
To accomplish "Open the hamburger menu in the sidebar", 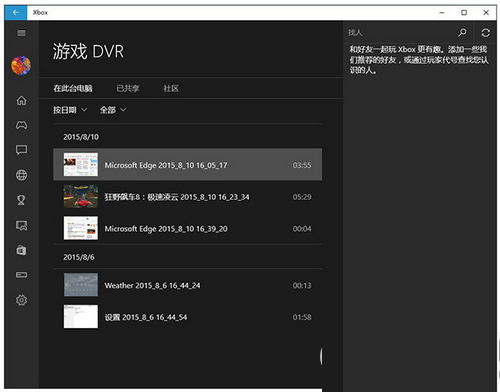I will (21, 33).
